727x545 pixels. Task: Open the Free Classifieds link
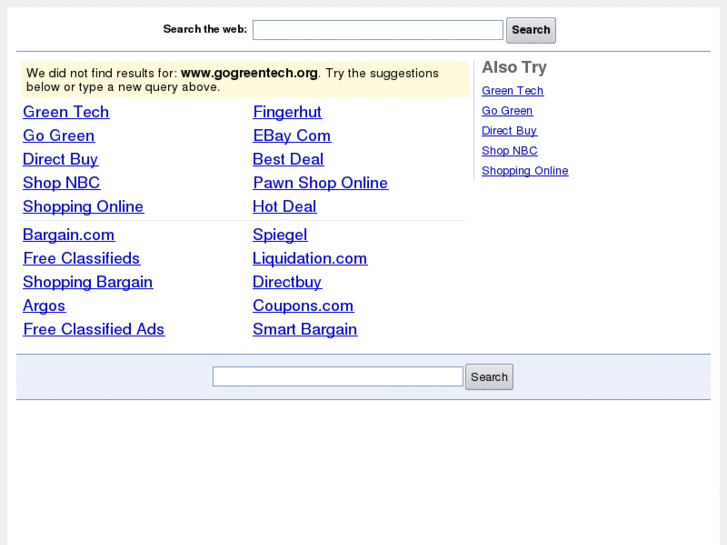pyautogui.click(x=82, y=258)
